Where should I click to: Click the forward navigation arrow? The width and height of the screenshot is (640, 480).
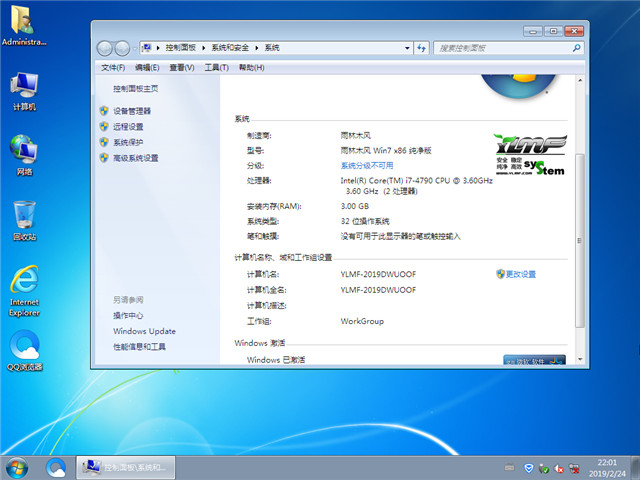(122, 49)
